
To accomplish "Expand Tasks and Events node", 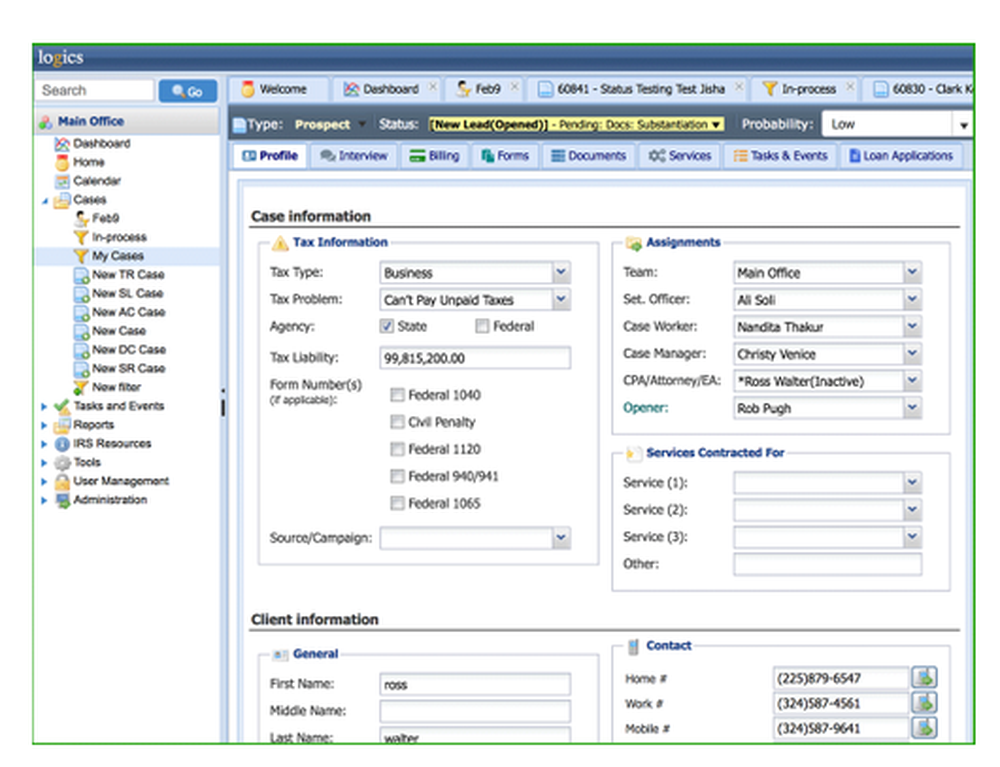I will 44,407.
